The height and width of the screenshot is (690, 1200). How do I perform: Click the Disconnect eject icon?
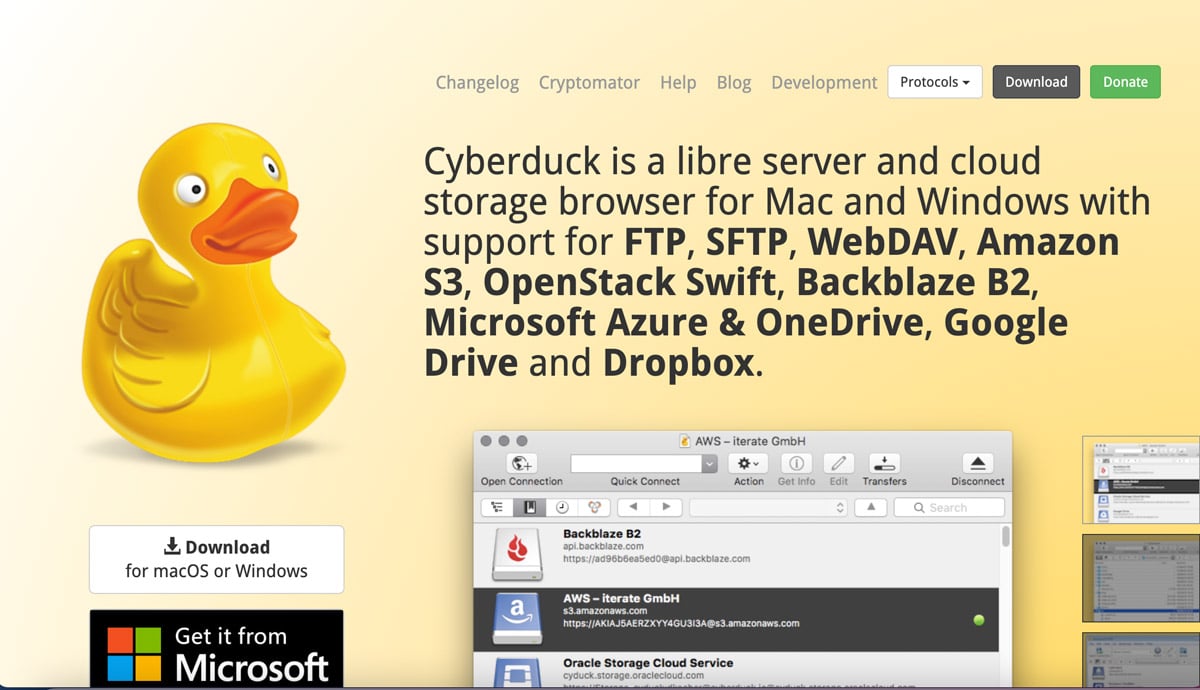pyautogui.click(x=977, y=463)
